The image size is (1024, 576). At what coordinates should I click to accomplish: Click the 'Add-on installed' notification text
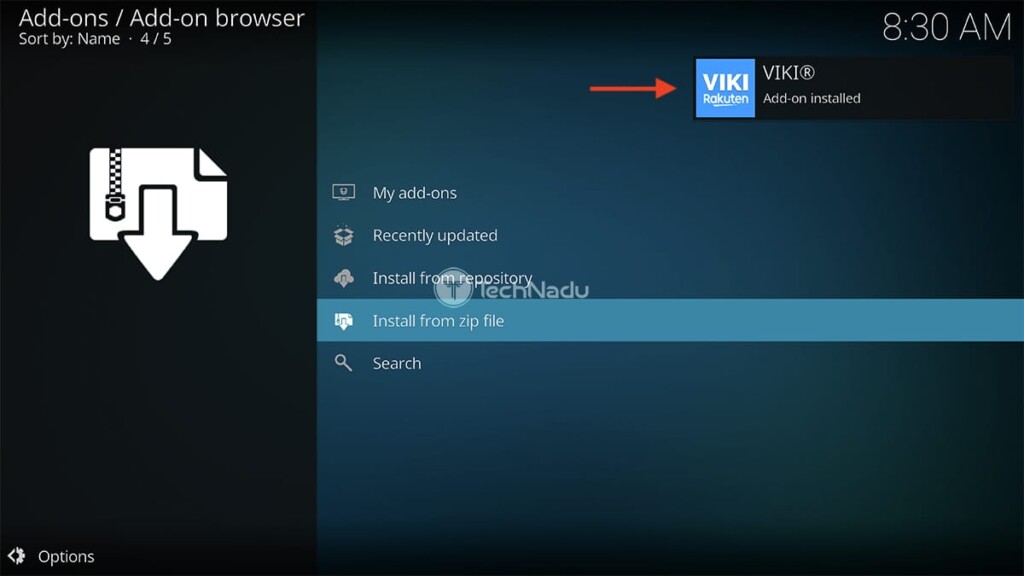(x=812, y=99)
